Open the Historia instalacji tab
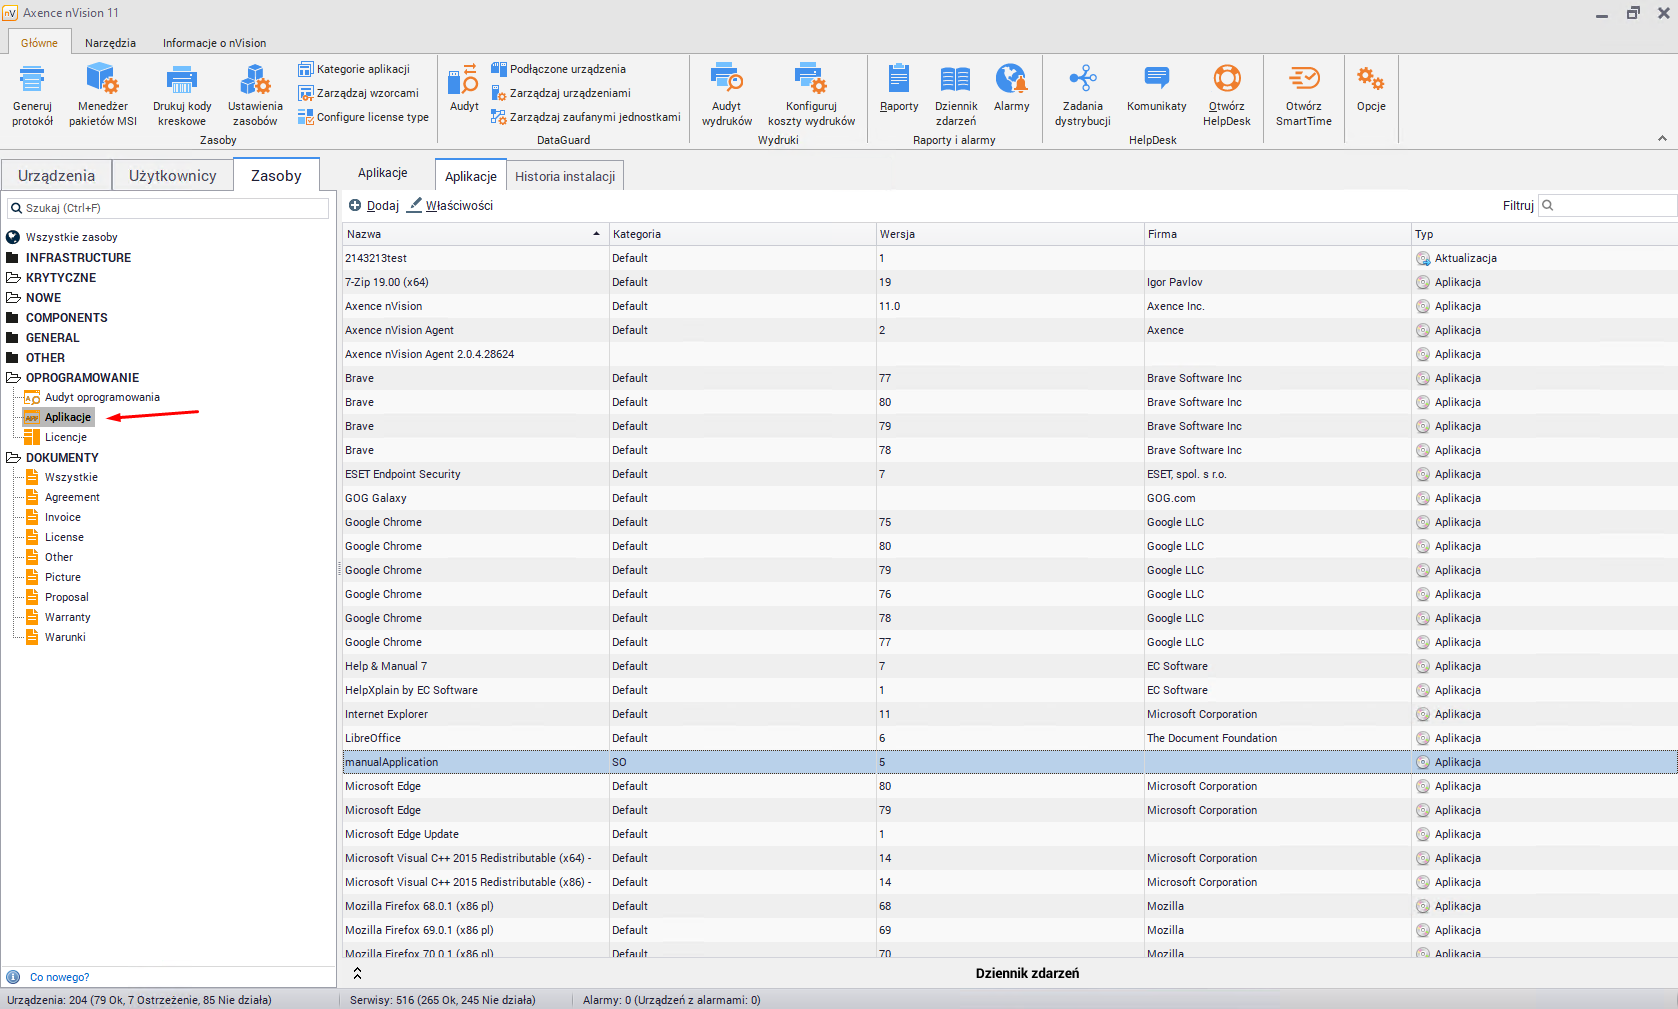Image resolution: width=1678 pixels, height=1009 pixels. tap(565, 177)
